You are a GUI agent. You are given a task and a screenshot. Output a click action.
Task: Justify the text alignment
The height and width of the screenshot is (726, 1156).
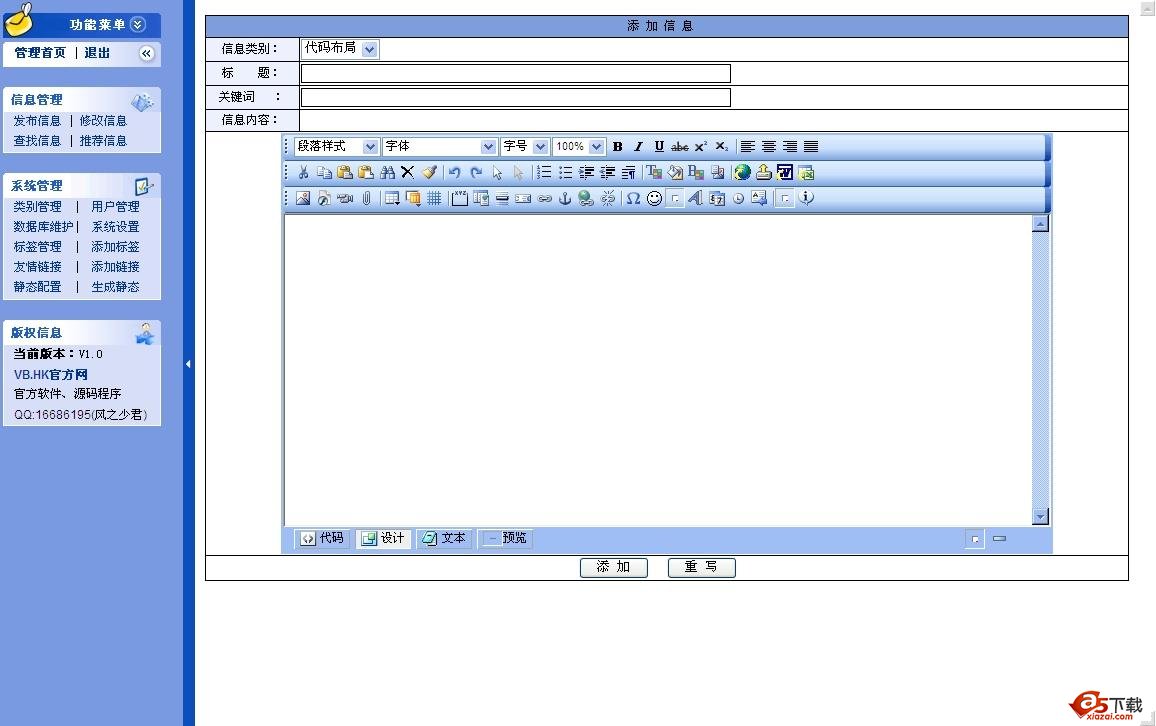[811, 147]
